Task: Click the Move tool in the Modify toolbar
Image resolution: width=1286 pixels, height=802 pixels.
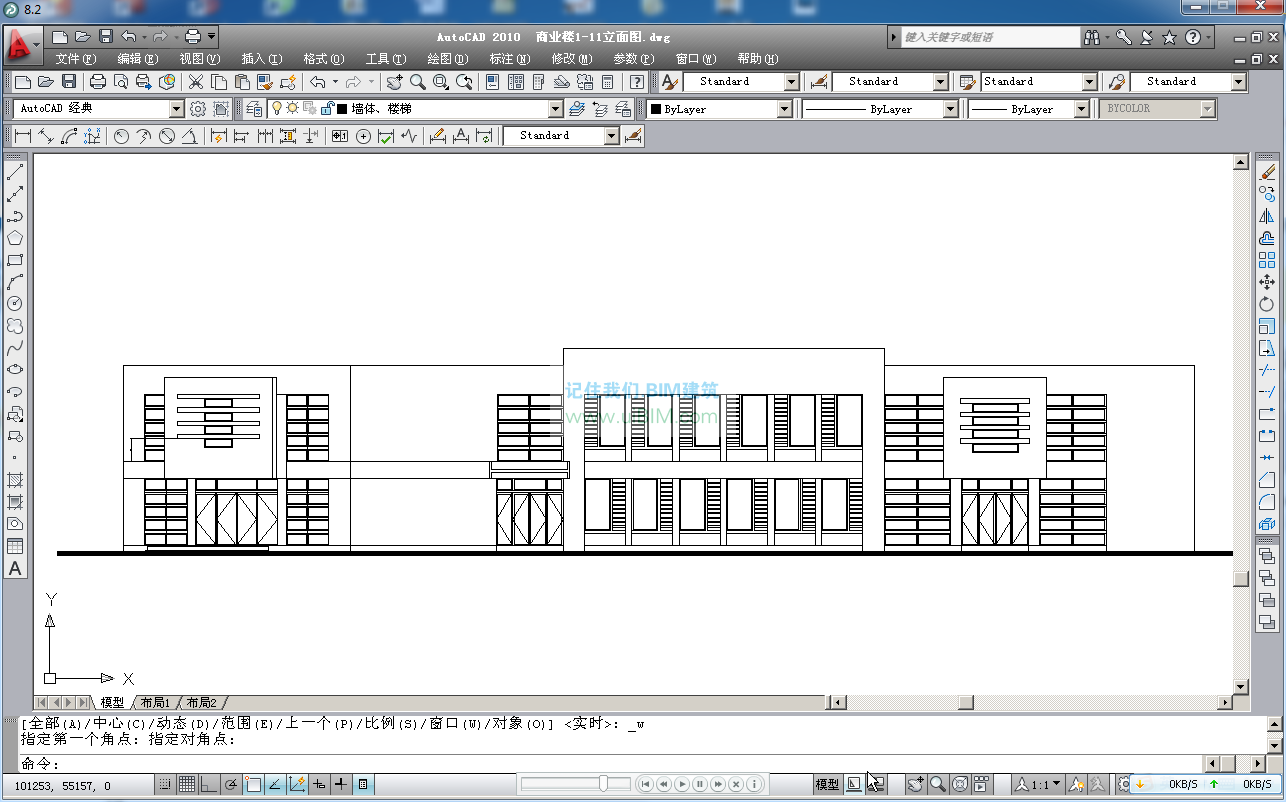Action: pyautogui.click(x=1267, y=282)
